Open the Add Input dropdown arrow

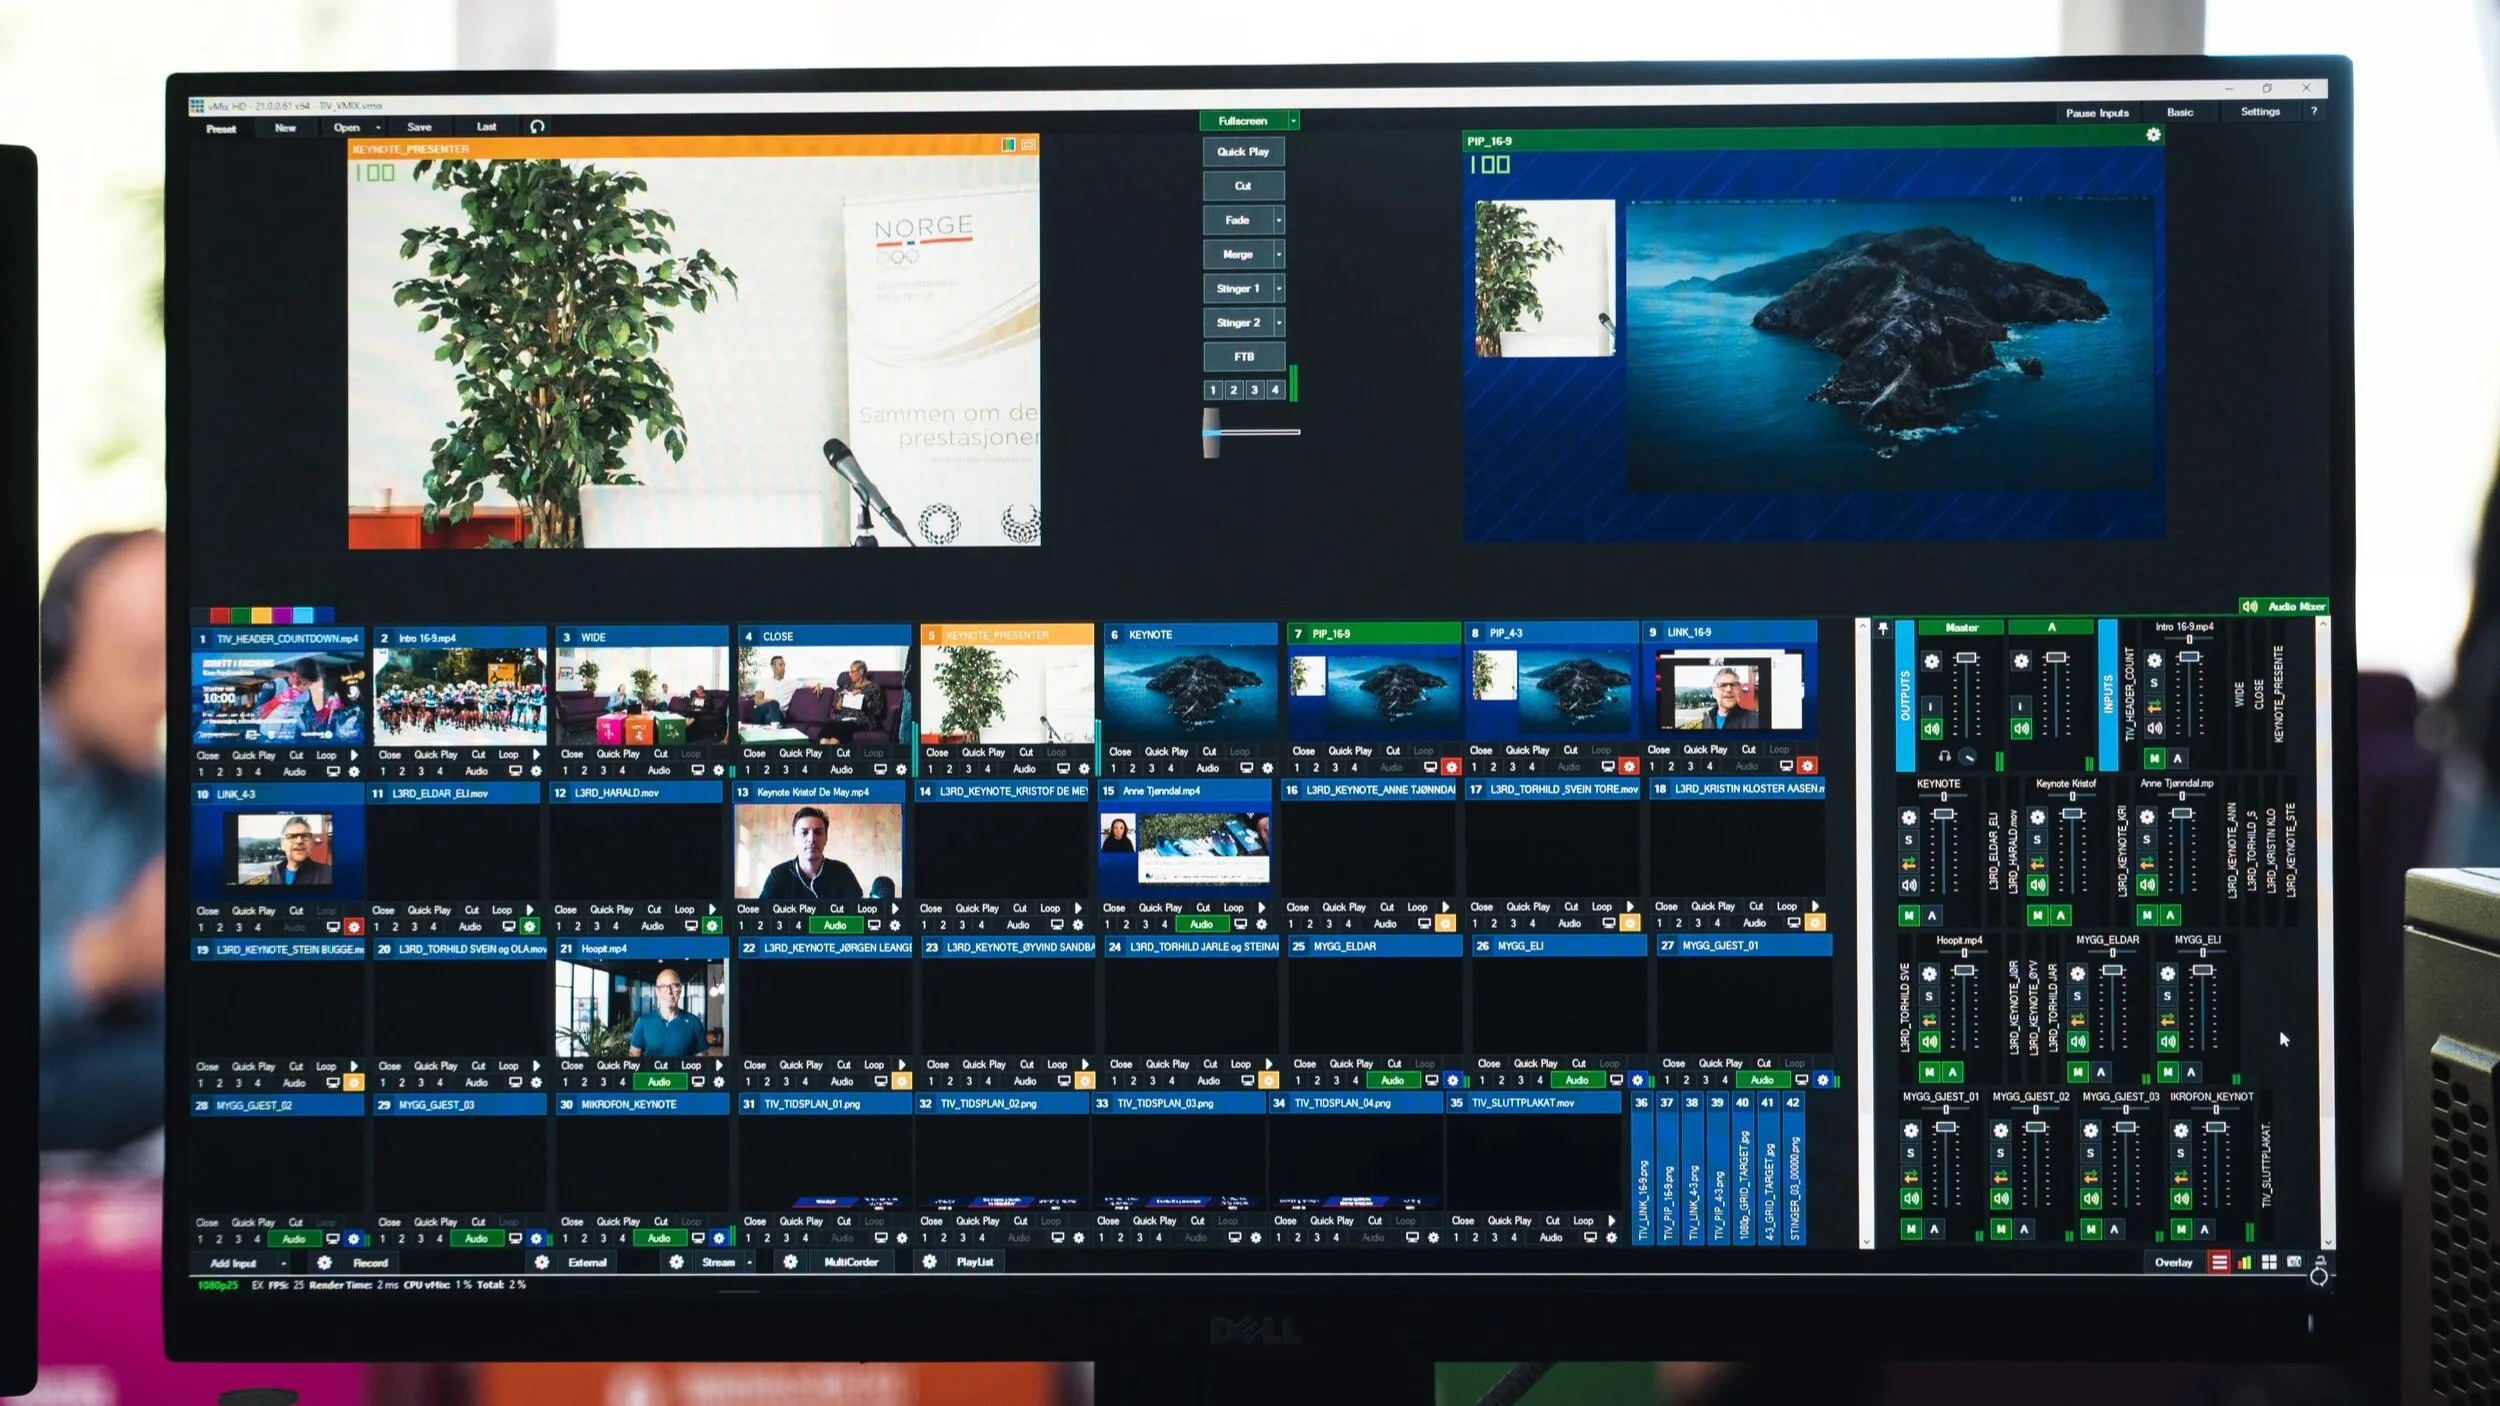point(283,1263)
